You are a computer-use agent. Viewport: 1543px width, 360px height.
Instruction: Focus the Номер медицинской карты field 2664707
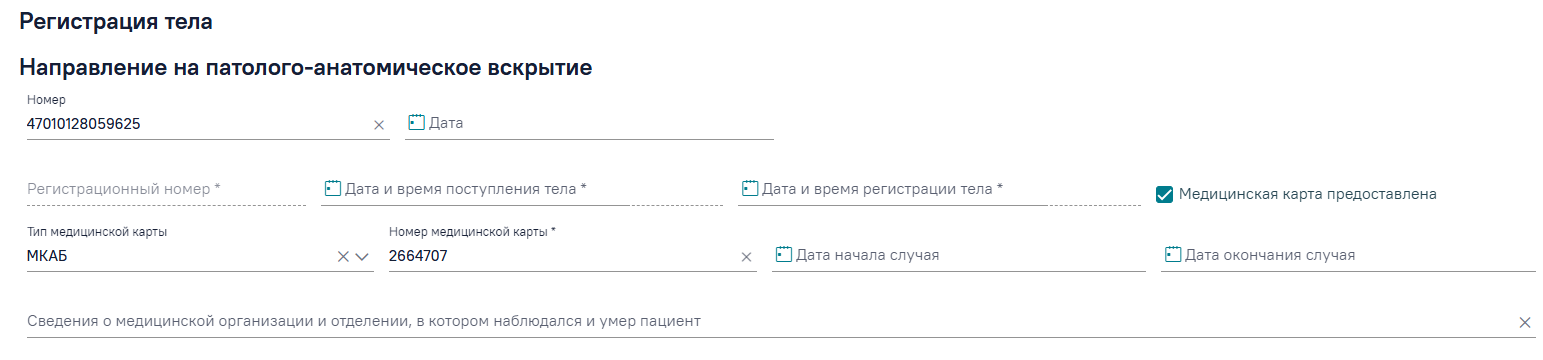tap(563, 256)
